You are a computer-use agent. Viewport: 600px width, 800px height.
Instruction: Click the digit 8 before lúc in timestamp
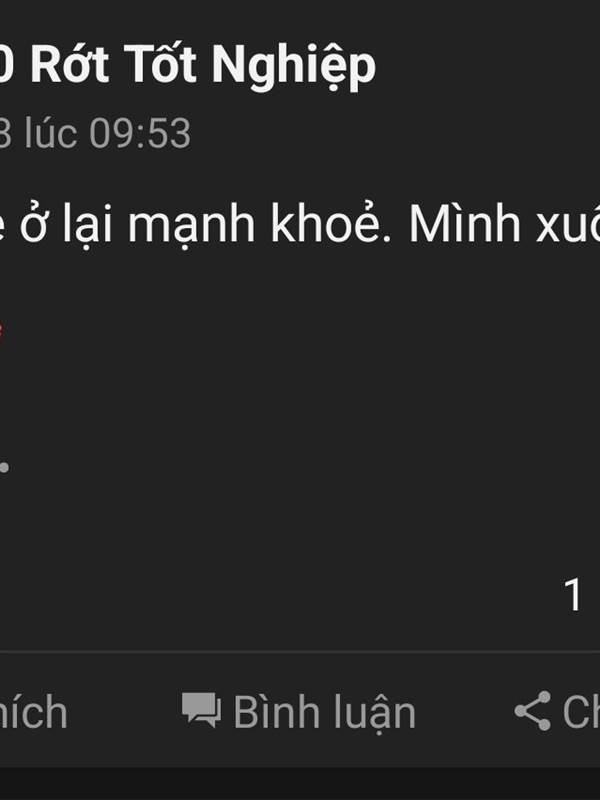[5, 133]
